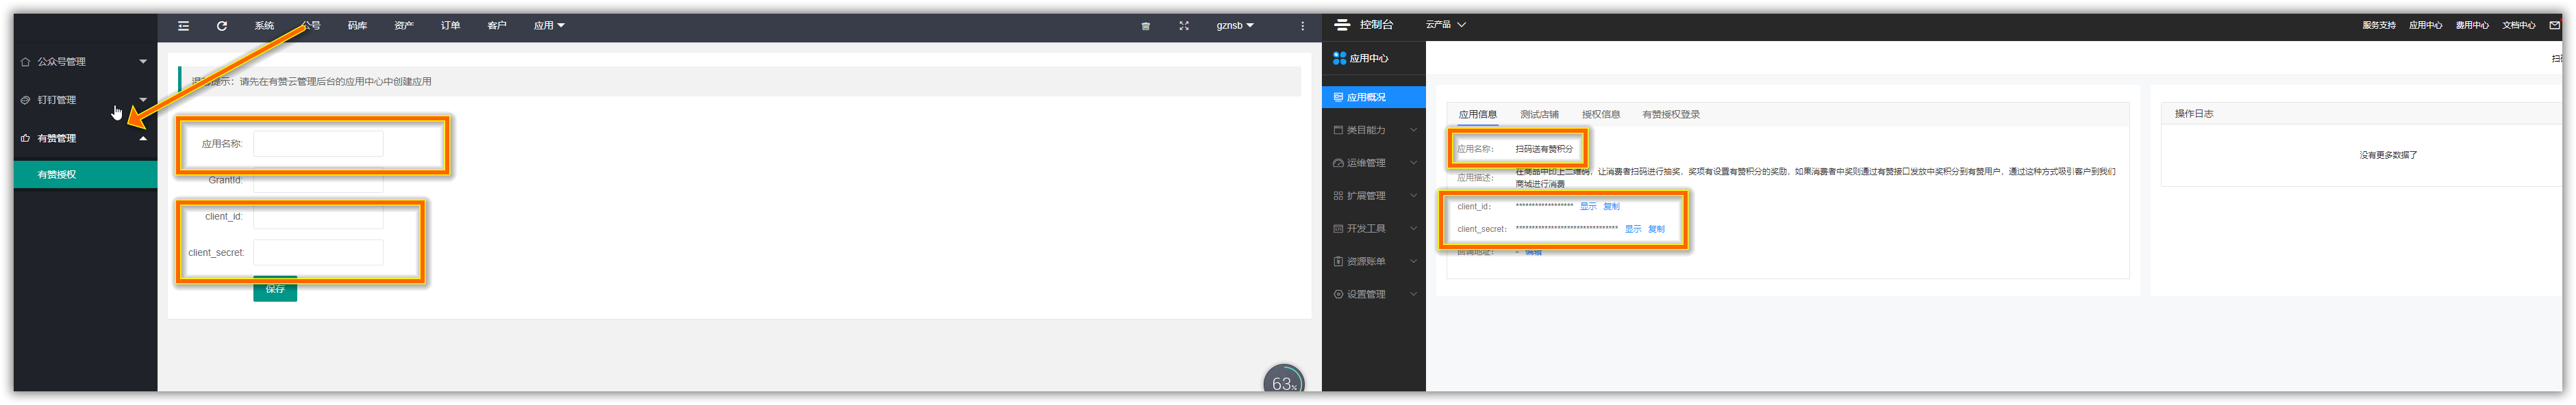Click 显示 next to client_secret

point(1633,230)
